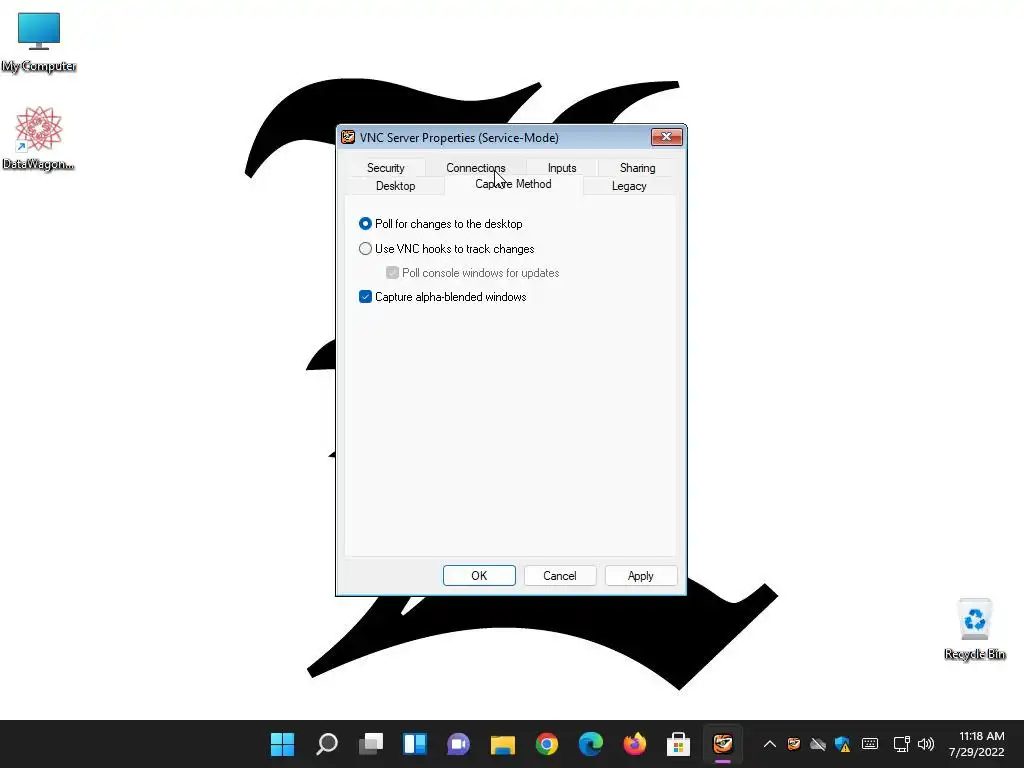
Task: Click the Apply button
Action: 641,575
